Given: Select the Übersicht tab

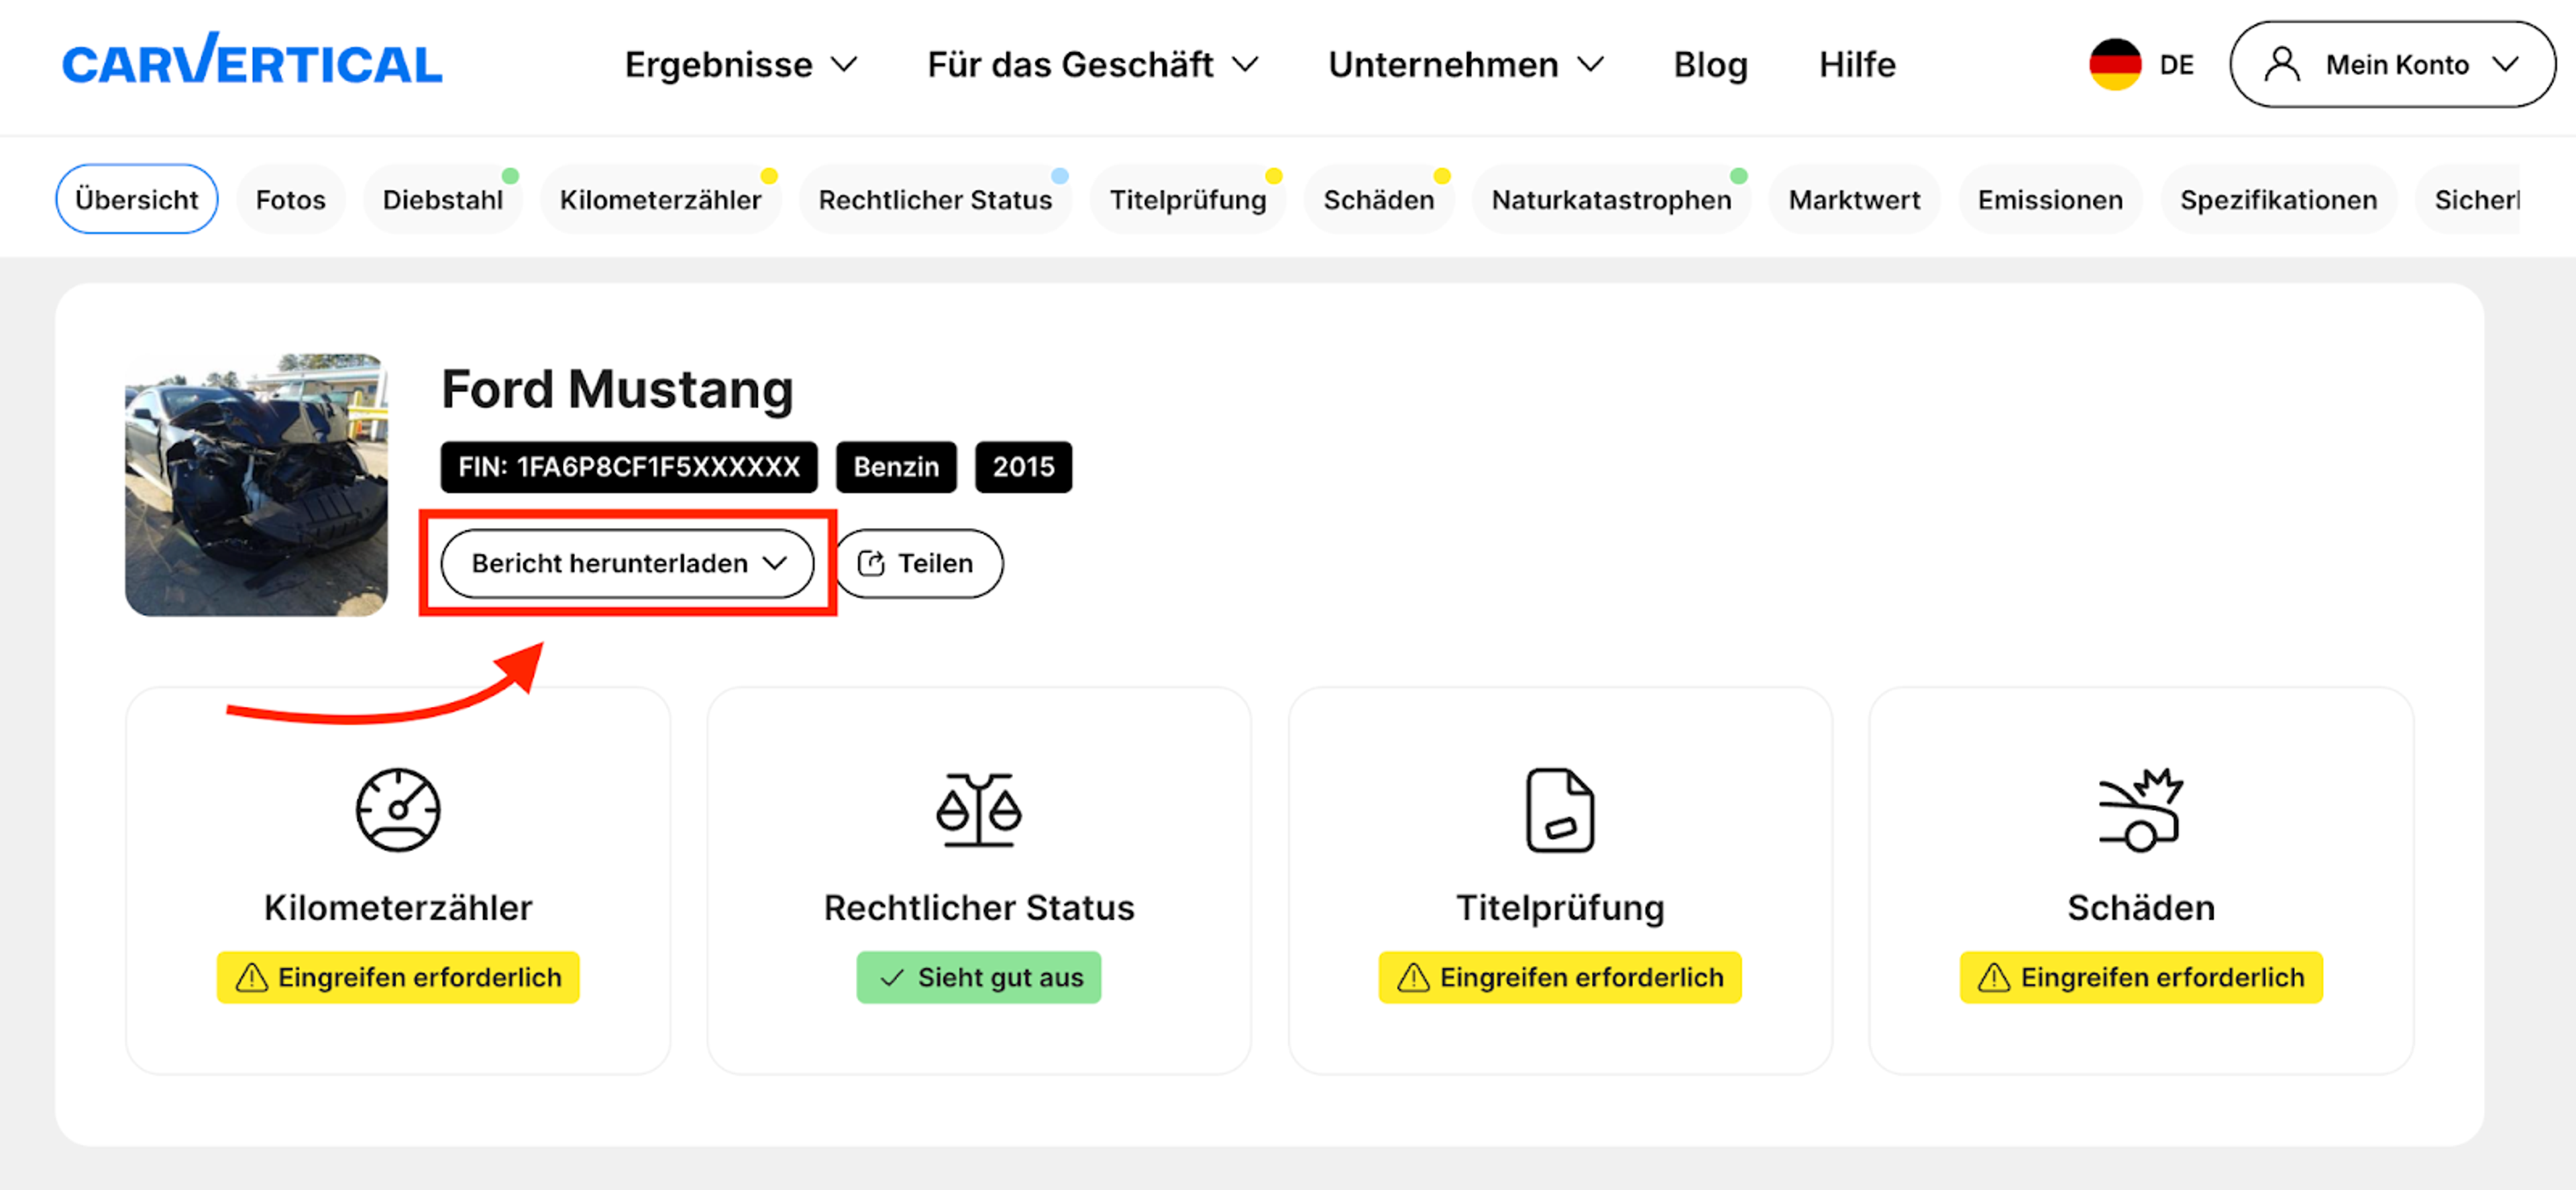Looking at the screenshot, I should (137, 200).
